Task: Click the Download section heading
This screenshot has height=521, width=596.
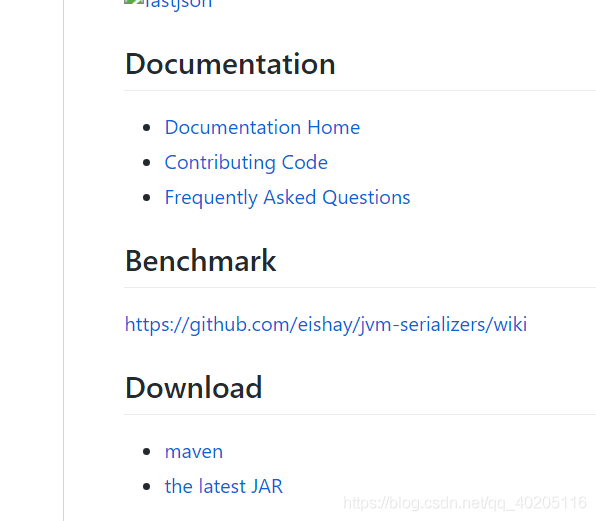Action: click(x=193, y=388)
